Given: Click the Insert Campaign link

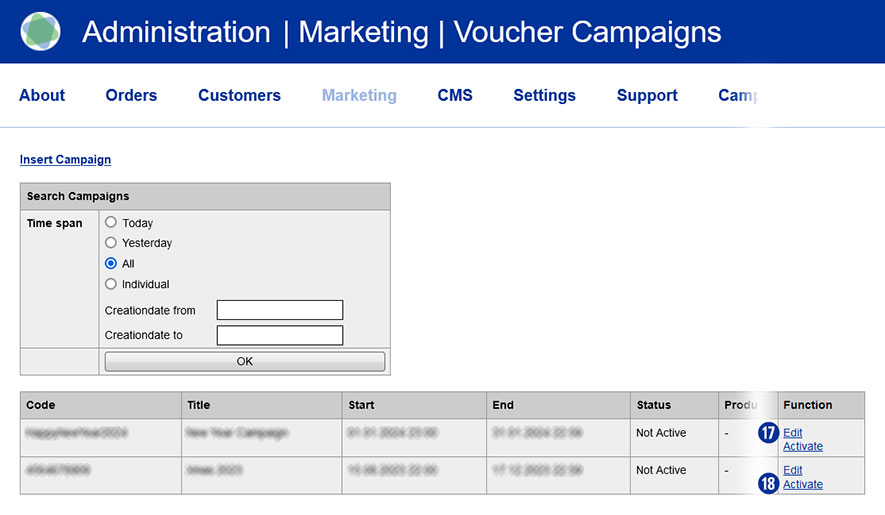Looking at the screenshot, I should pos(65,160).
